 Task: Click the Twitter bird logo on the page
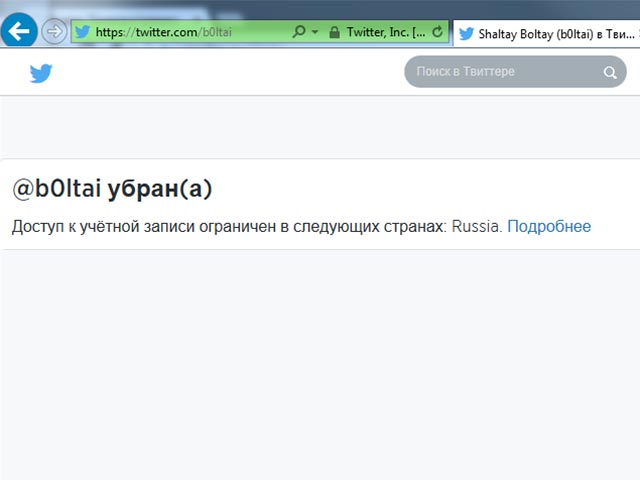click(41, 73)
